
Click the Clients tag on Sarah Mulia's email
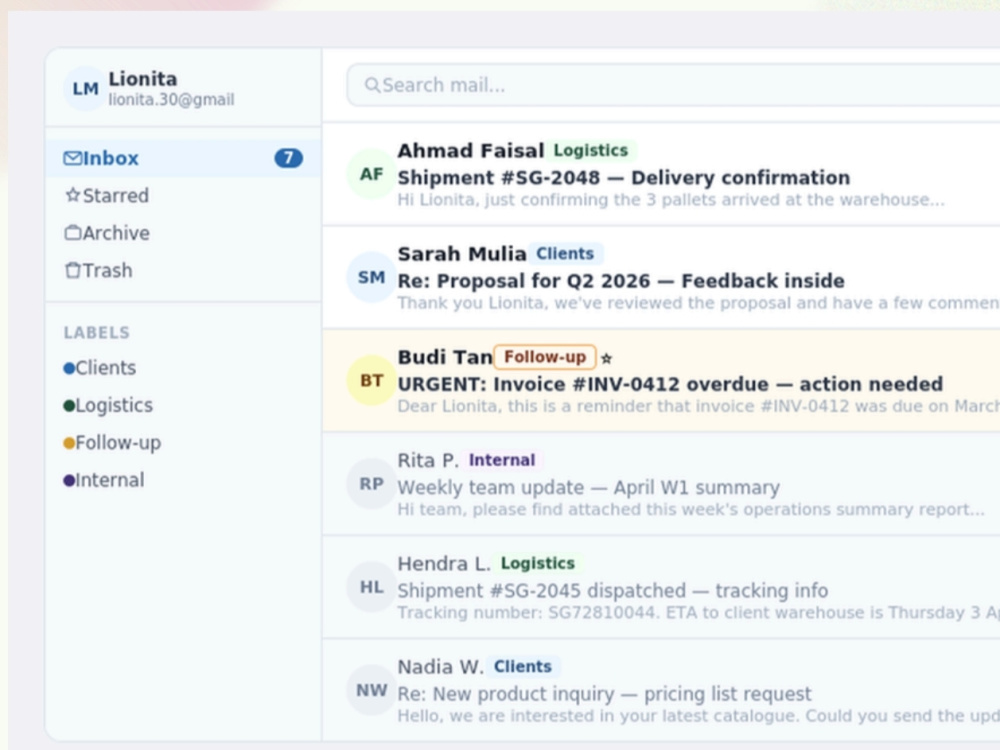click(565, 254)
